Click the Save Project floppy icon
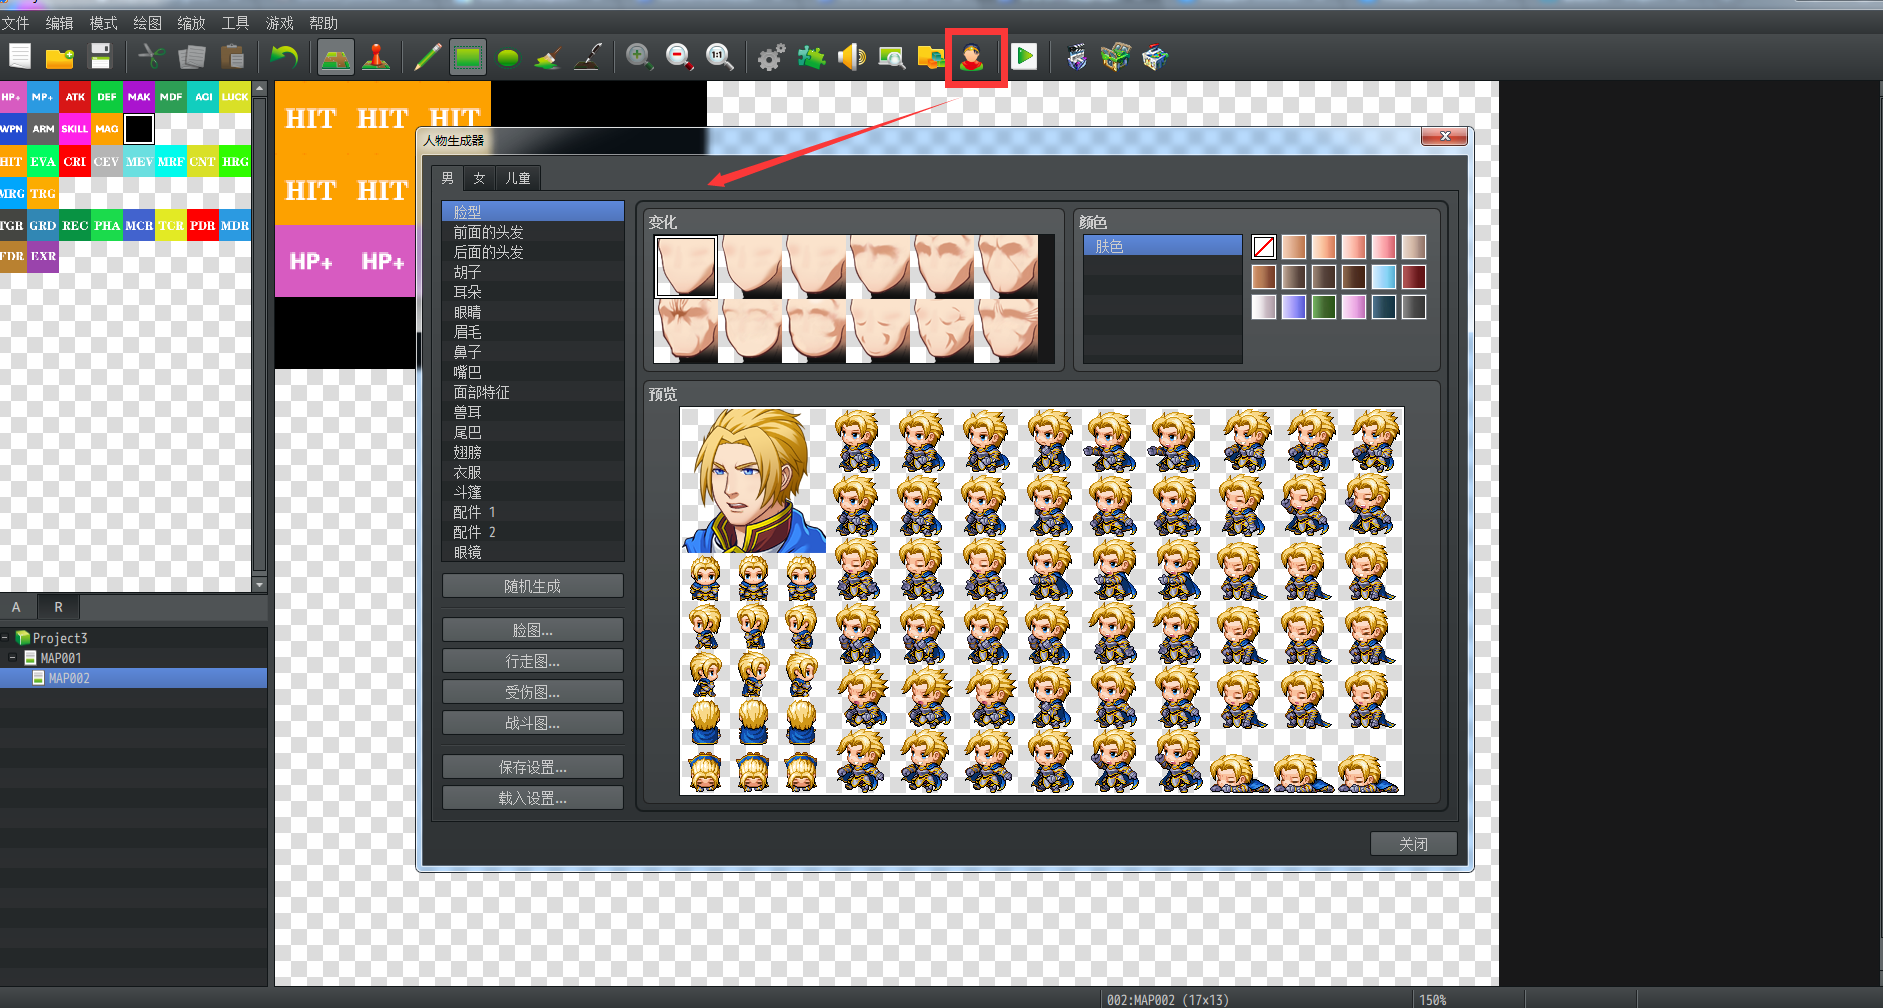 101,57
